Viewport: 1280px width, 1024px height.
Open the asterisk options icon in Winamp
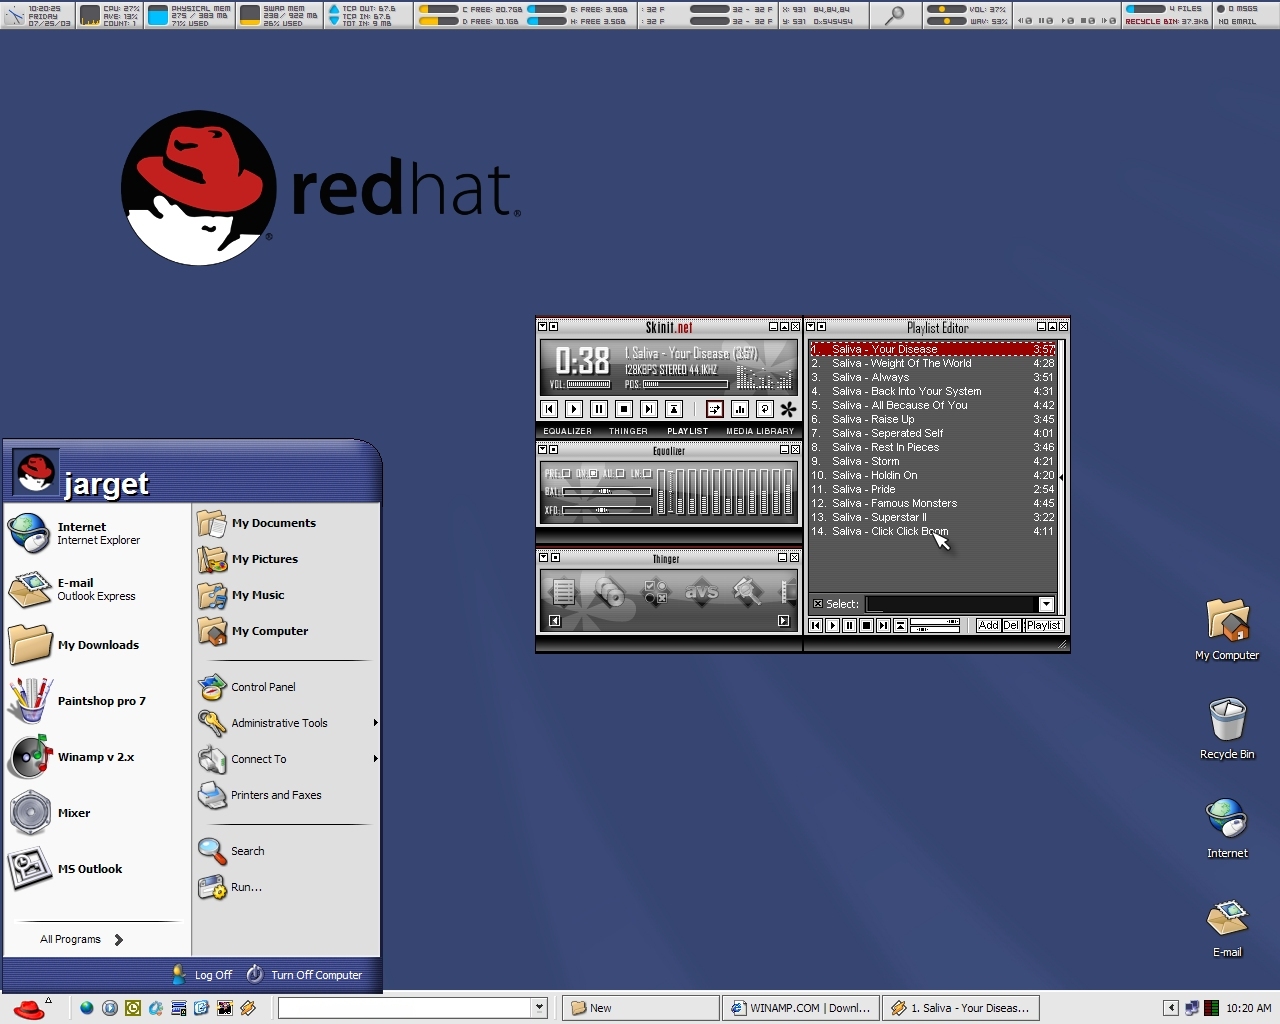click(788, 409)
